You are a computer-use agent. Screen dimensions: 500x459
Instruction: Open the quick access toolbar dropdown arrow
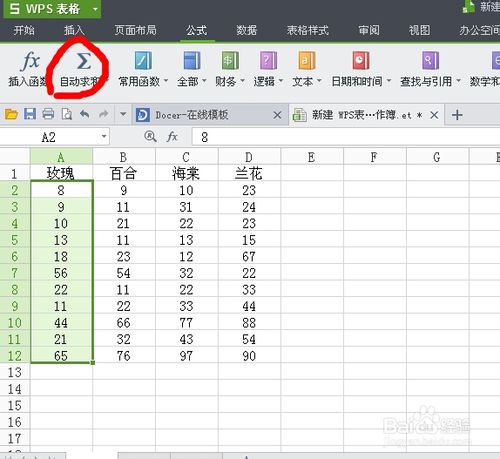click(x=123, y=114)
